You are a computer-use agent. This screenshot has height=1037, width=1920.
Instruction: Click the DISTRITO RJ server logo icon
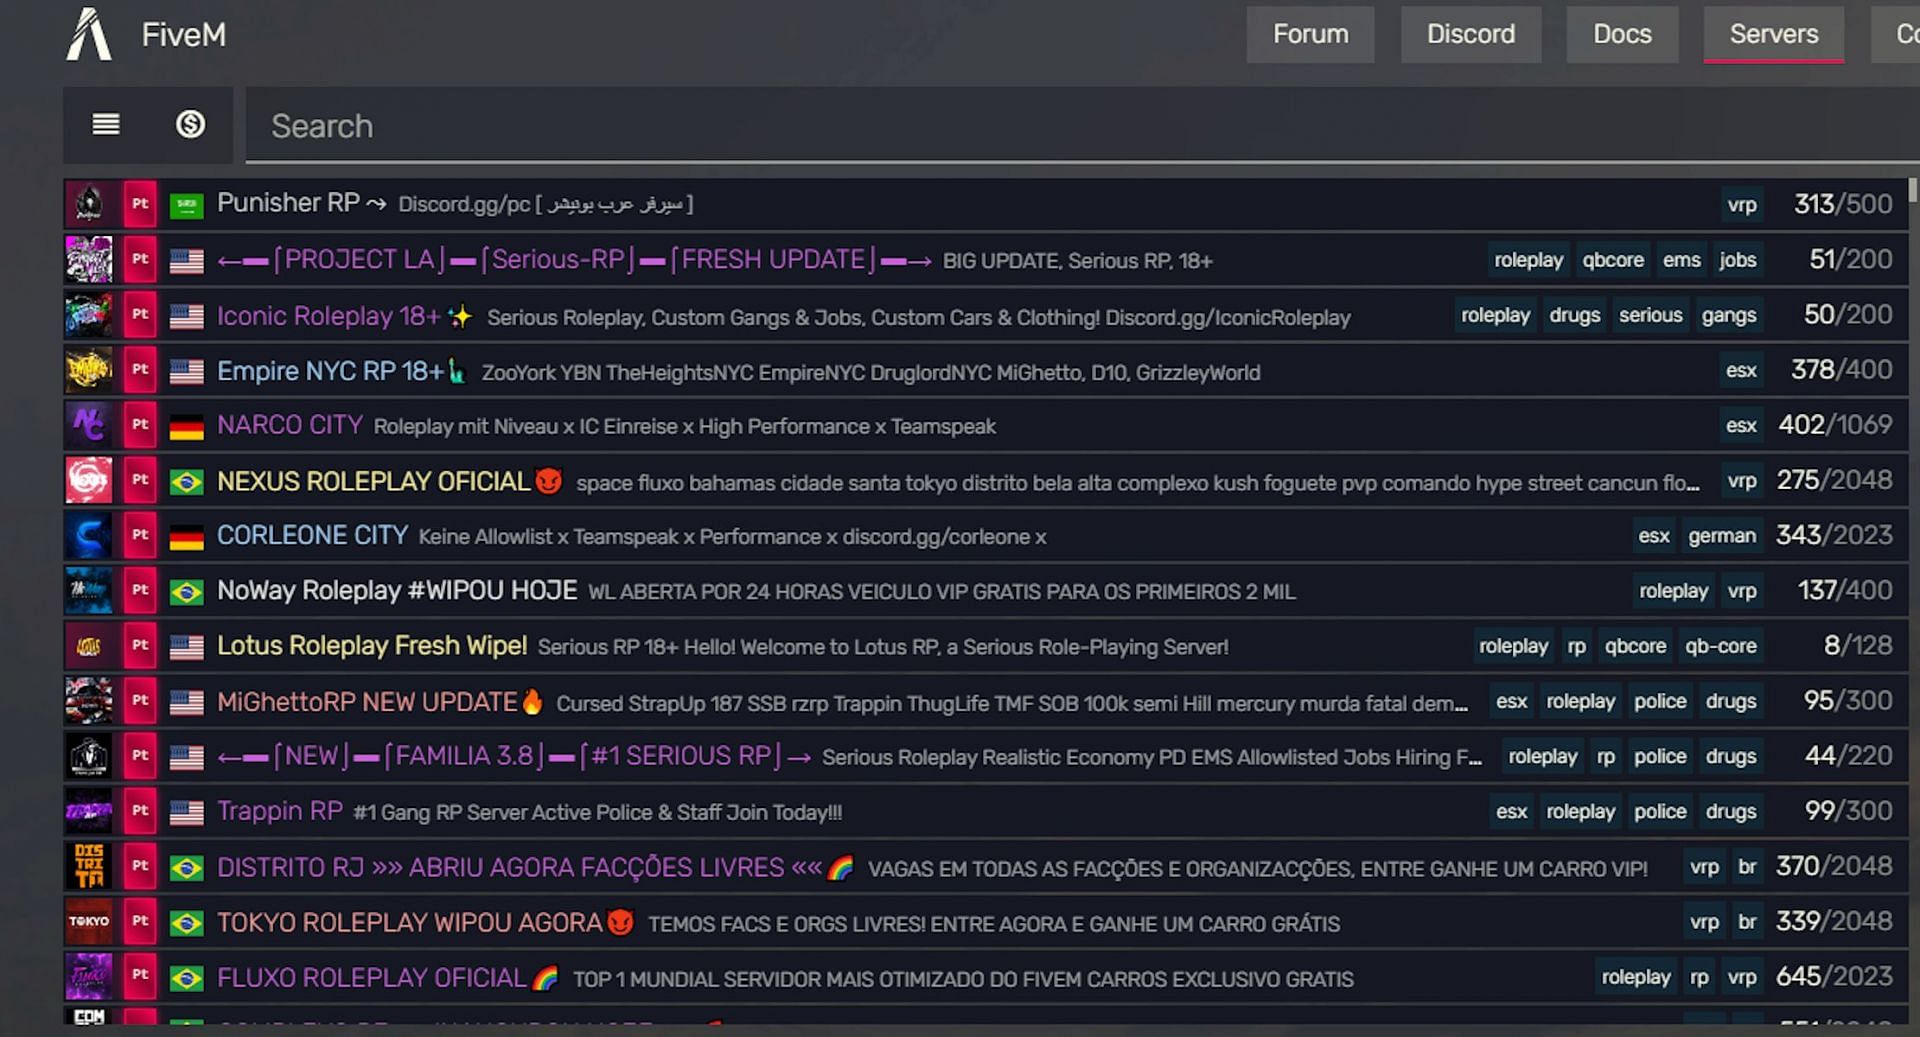coord(89,866)
